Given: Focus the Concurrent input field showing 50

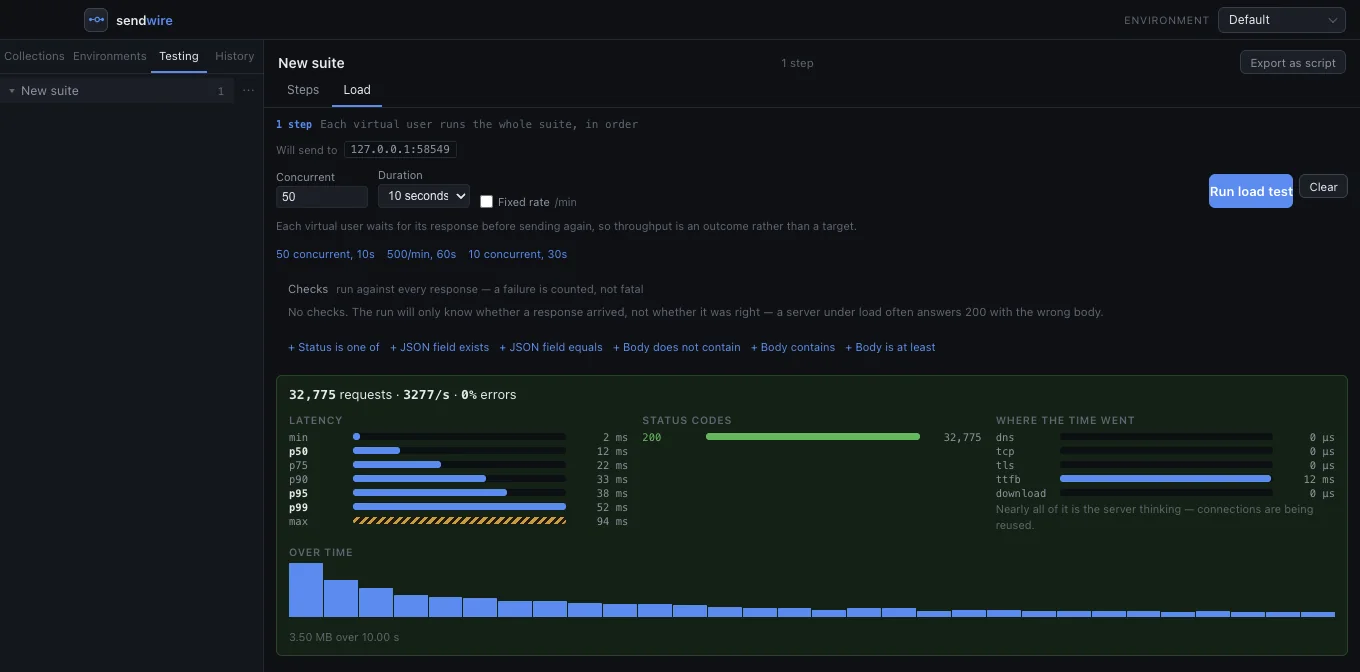Looking at the screenshot, I should (x=322, y=197).
